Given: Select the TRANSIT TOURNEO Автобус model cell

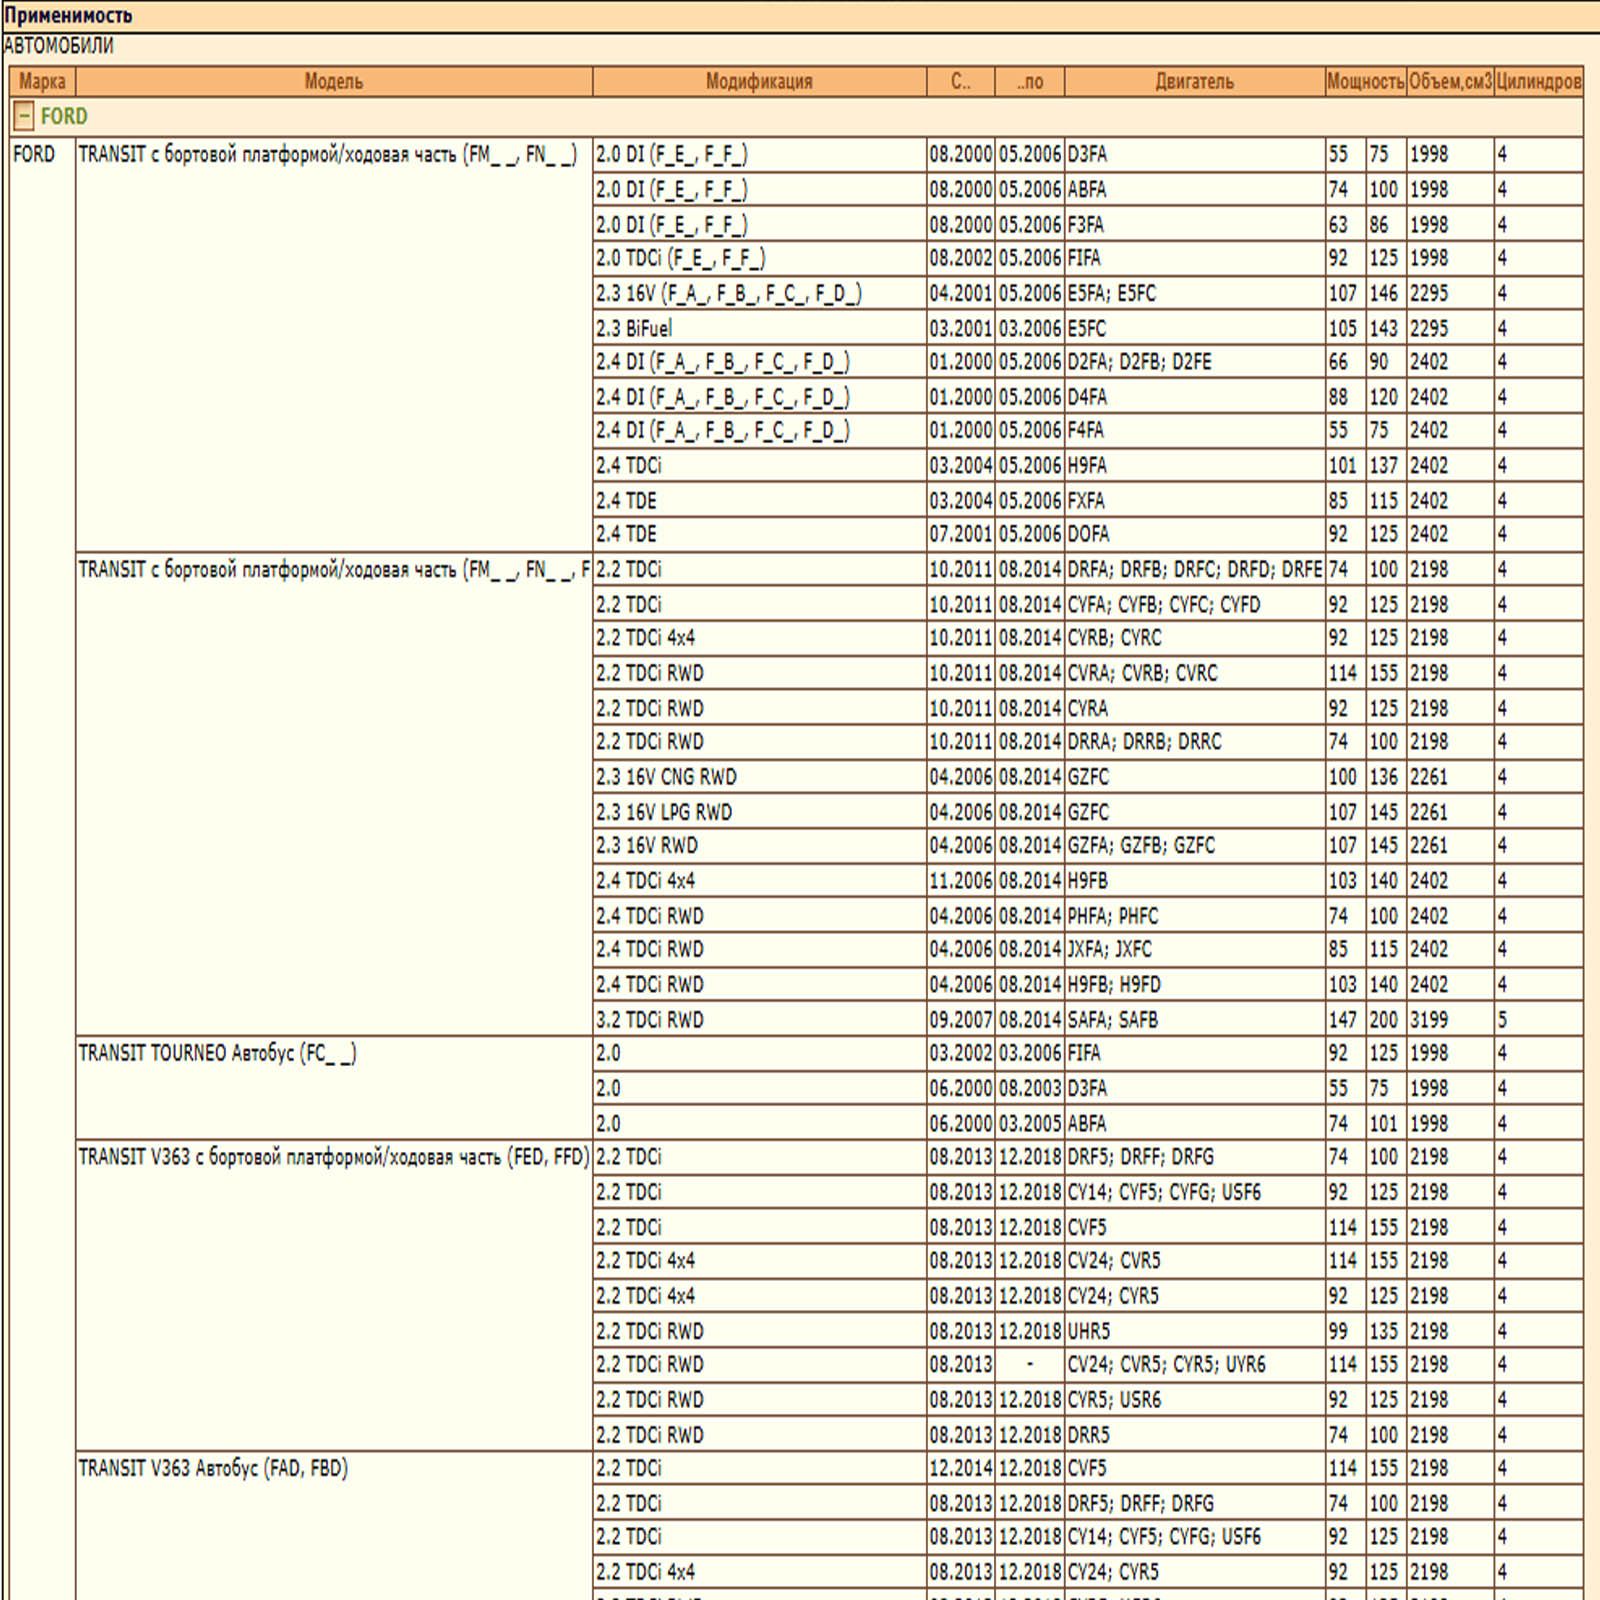Looking at the screenshot, I should coord(217,1053).
